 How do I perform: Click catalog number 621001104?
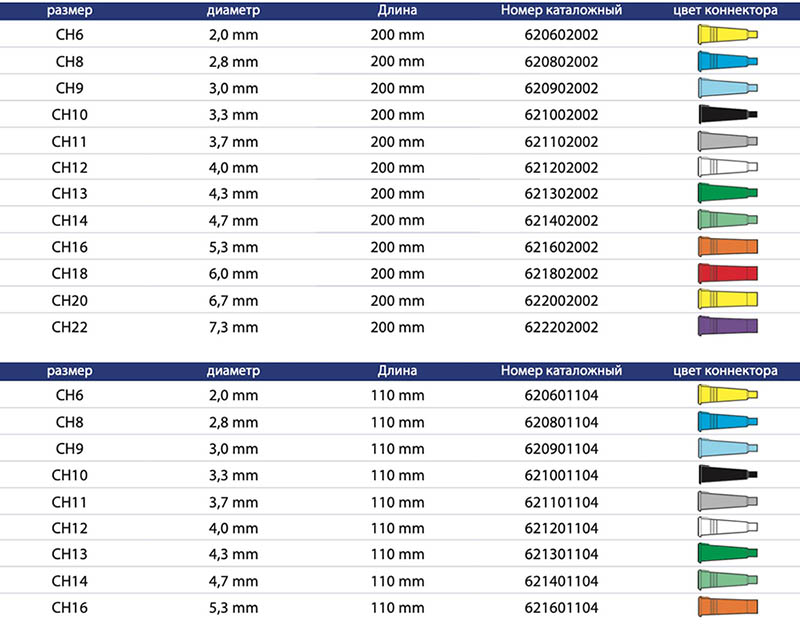coord(561,475)
